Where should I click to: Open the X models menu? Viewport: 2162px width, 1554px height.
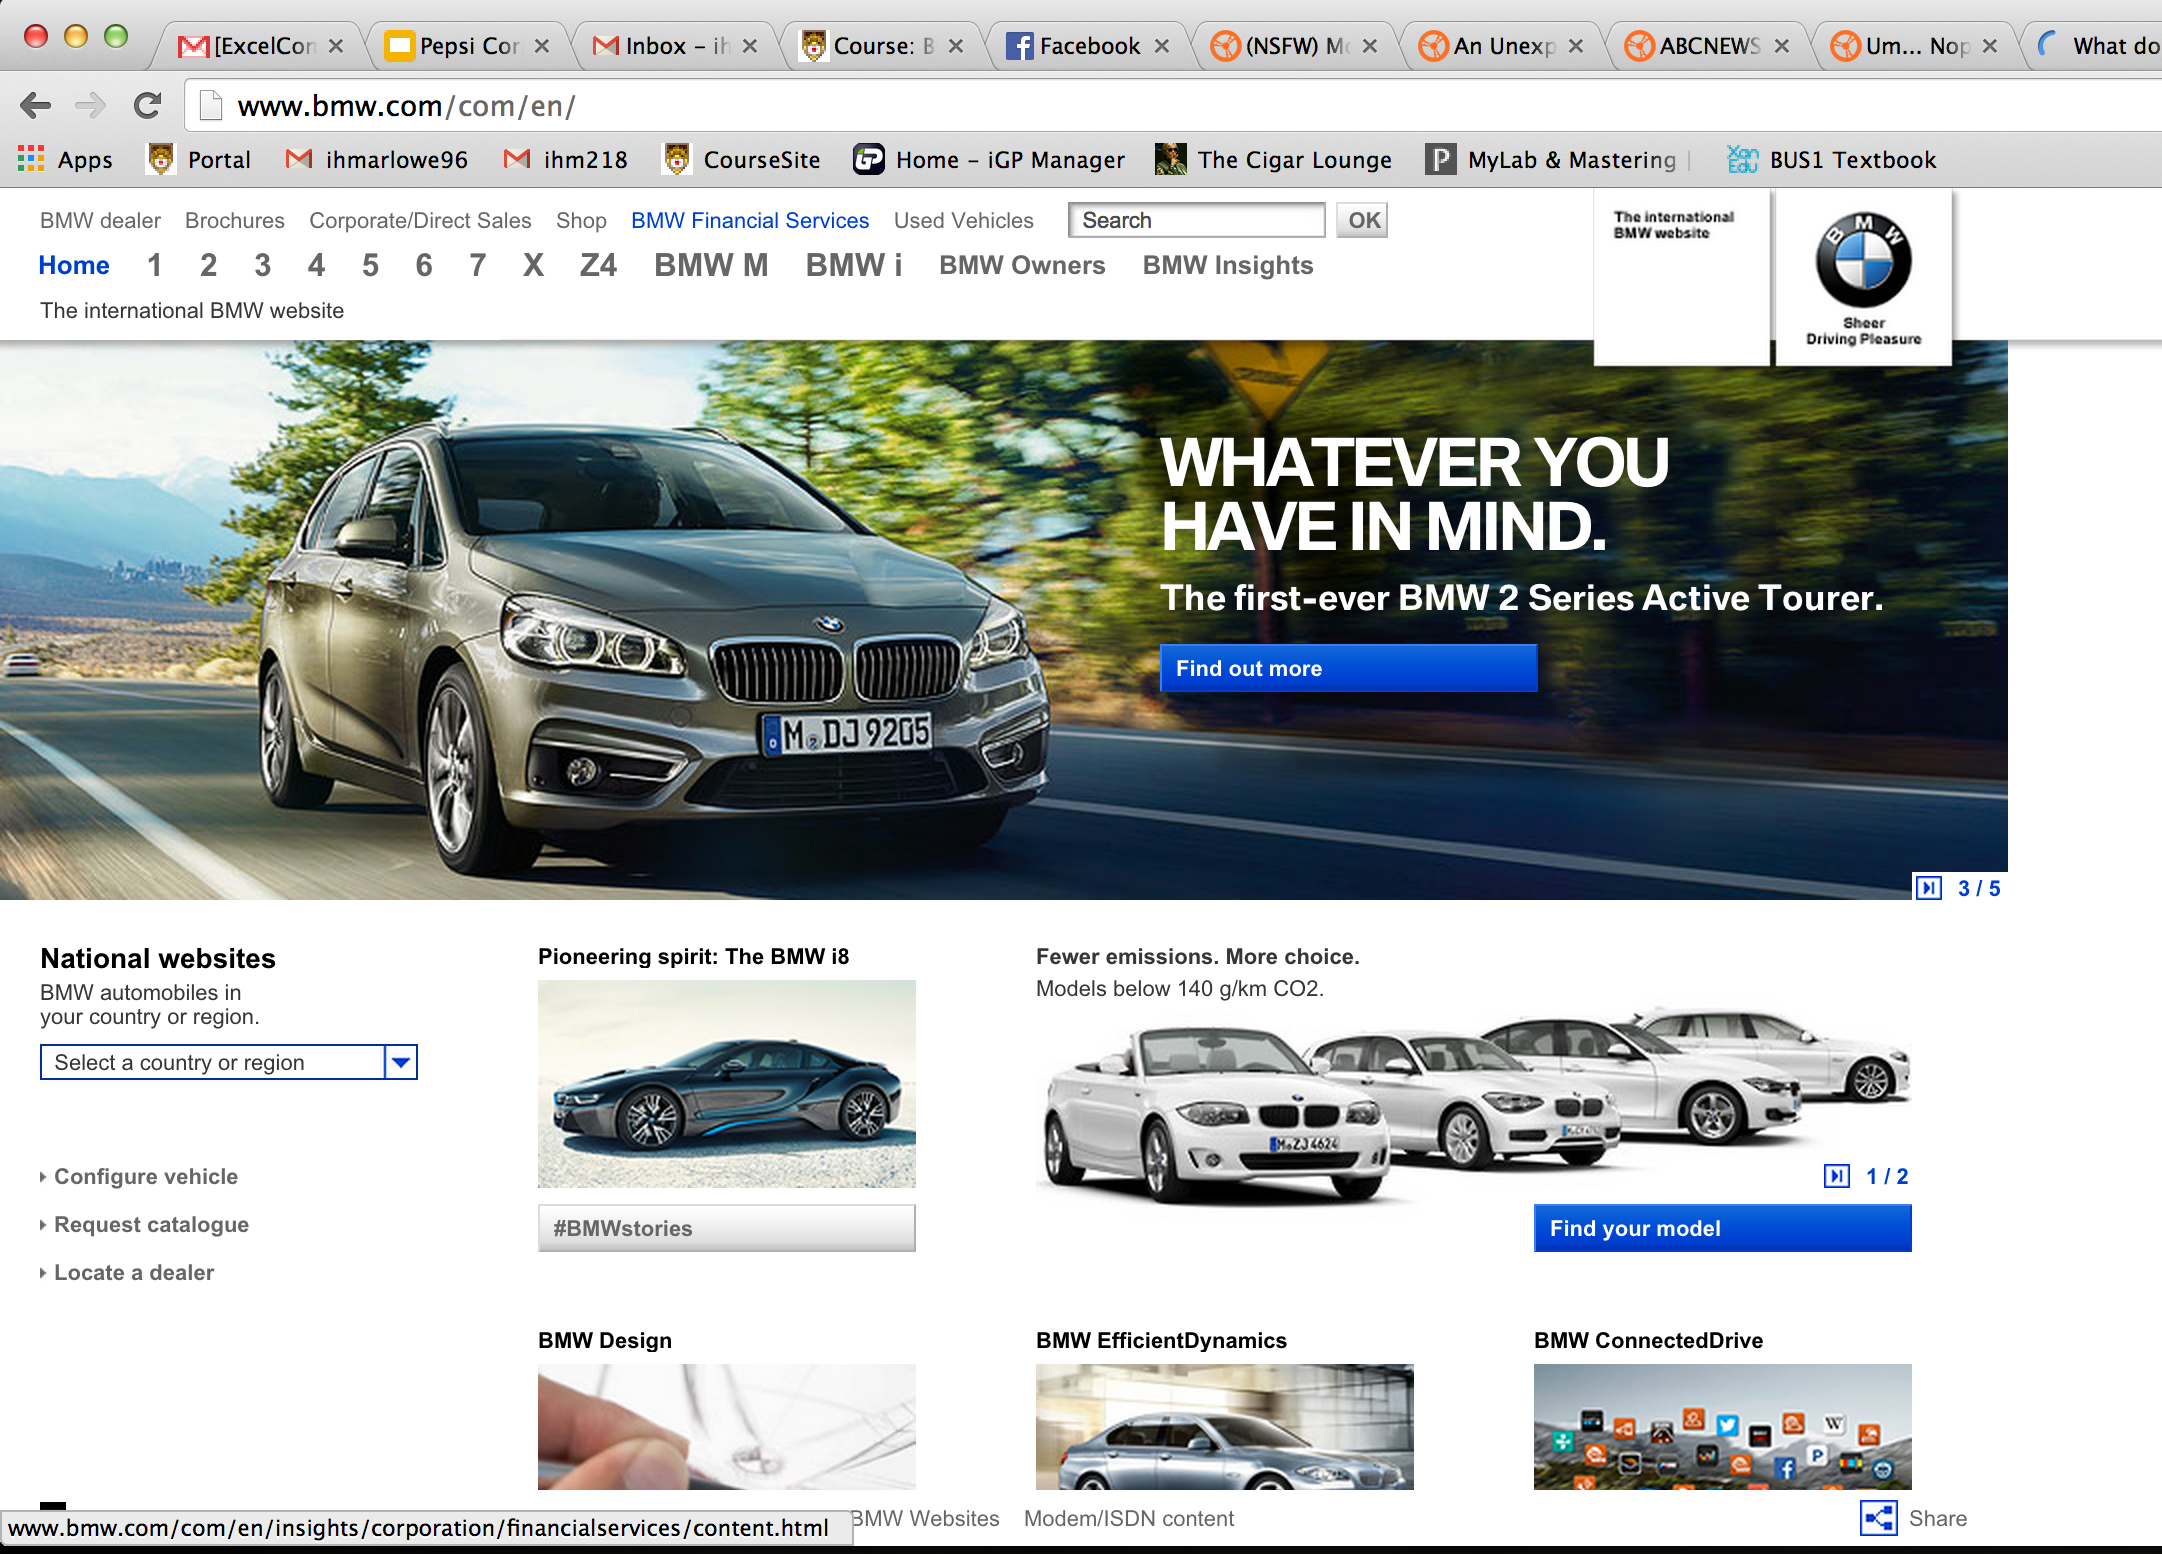(533, 265)
